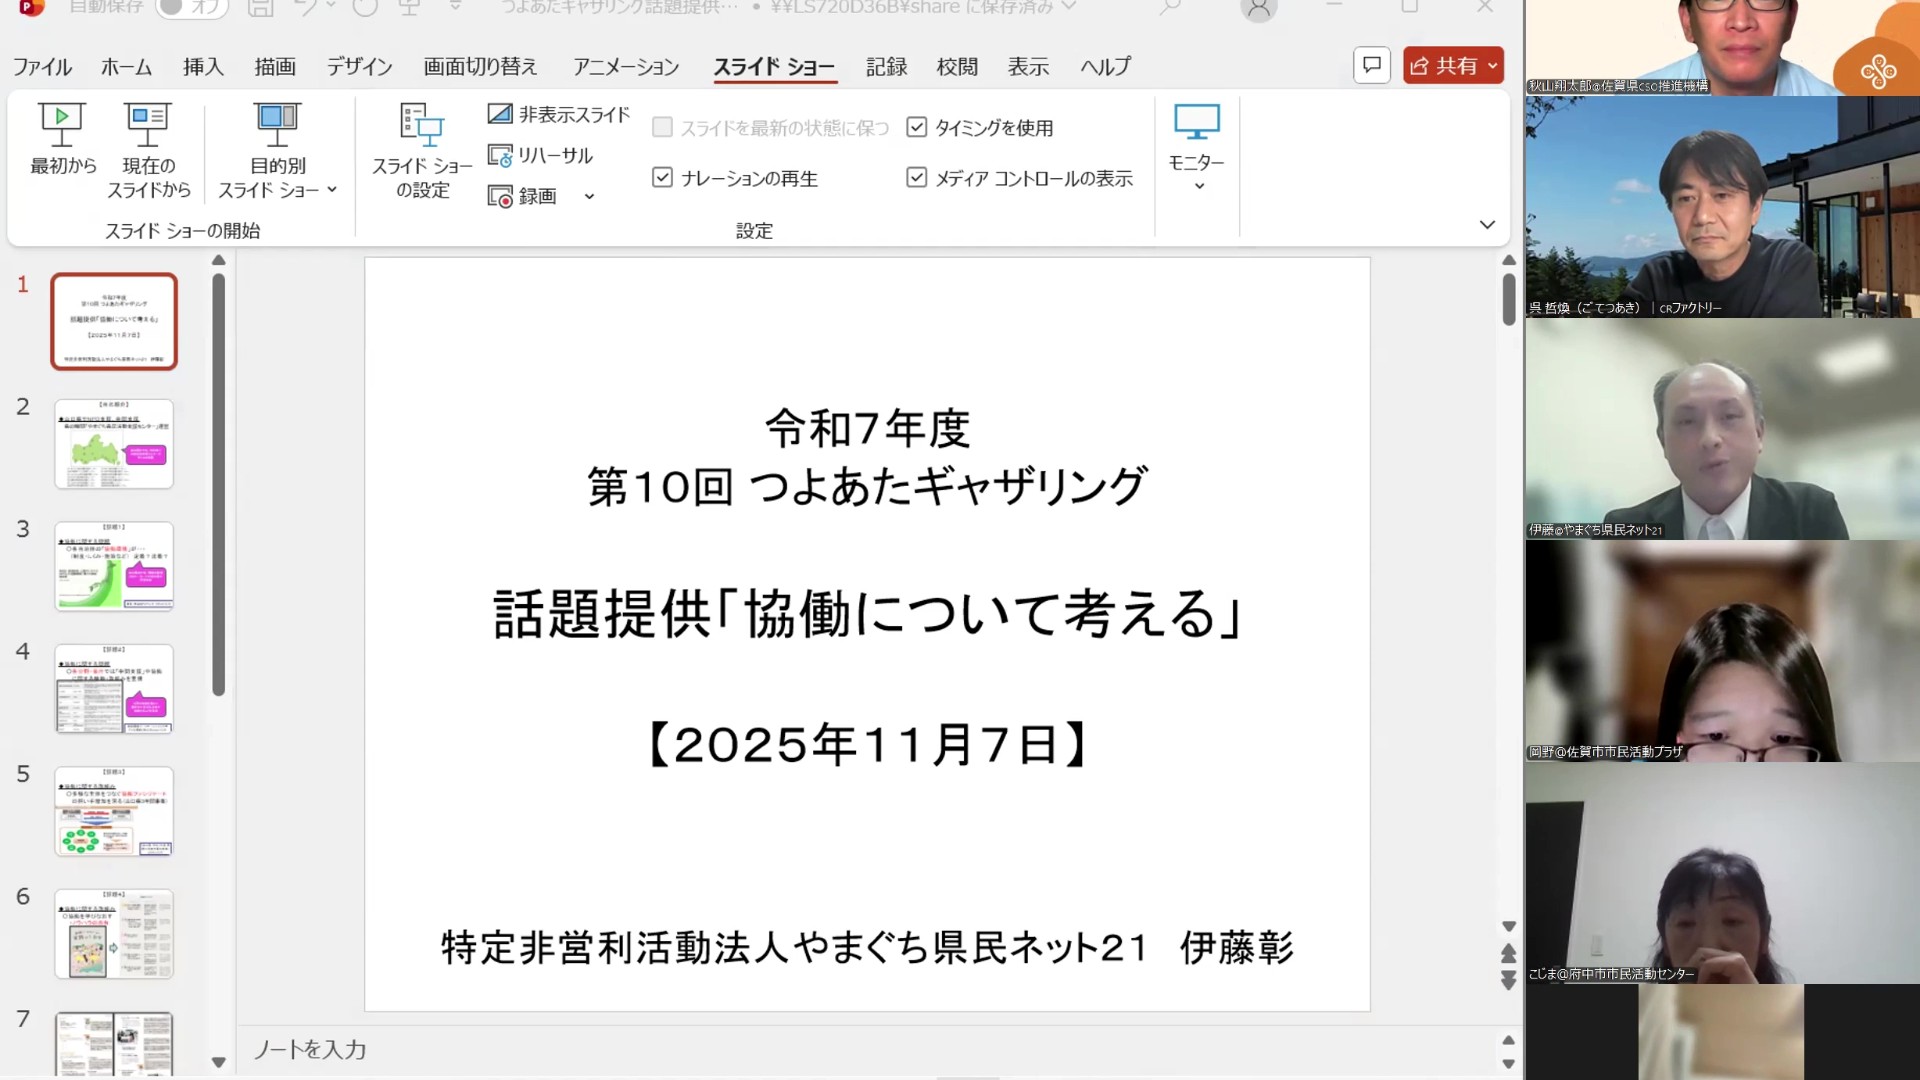1920x1080 pixels.
Task: Toggle Use Timings (タイミングを使用) checkbox
Action: pyautogui.click(x=916, y=127)
